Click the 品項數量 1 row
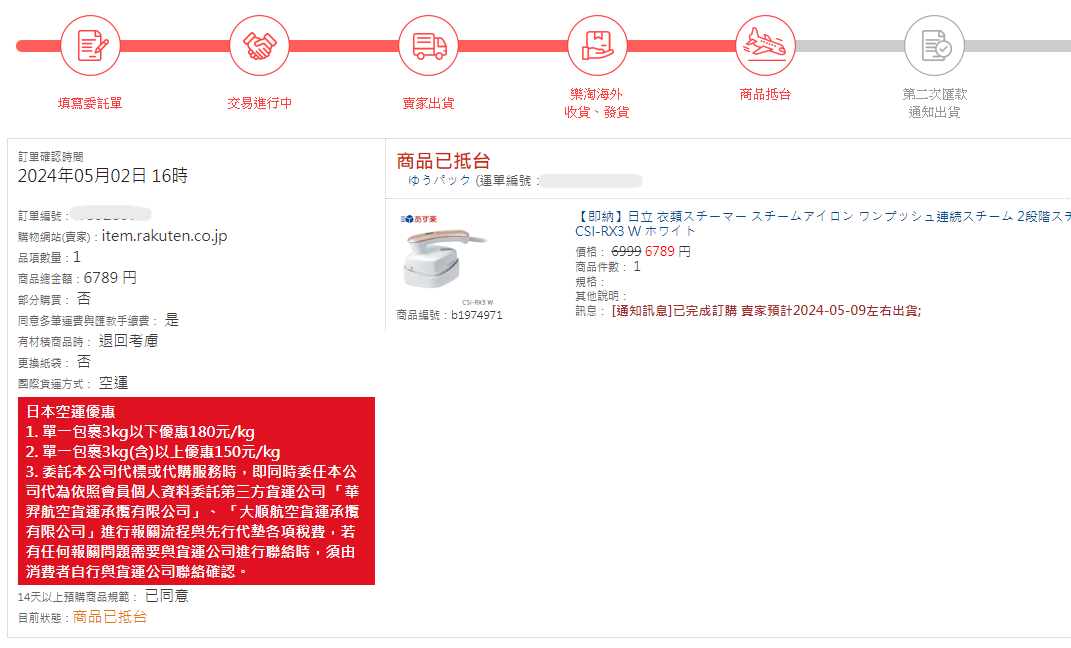This screenshot has height=648, width=1071. pos(49,257)
